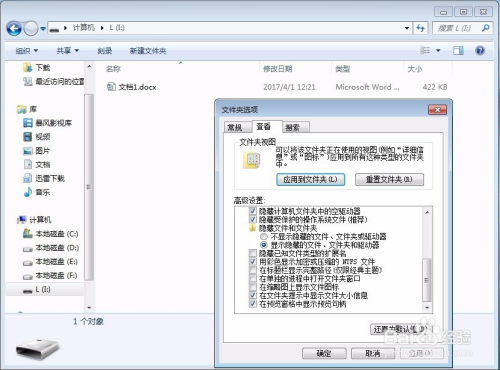
Task: Click the advanced settings list up arrow
Action: (x=427, y=212)
